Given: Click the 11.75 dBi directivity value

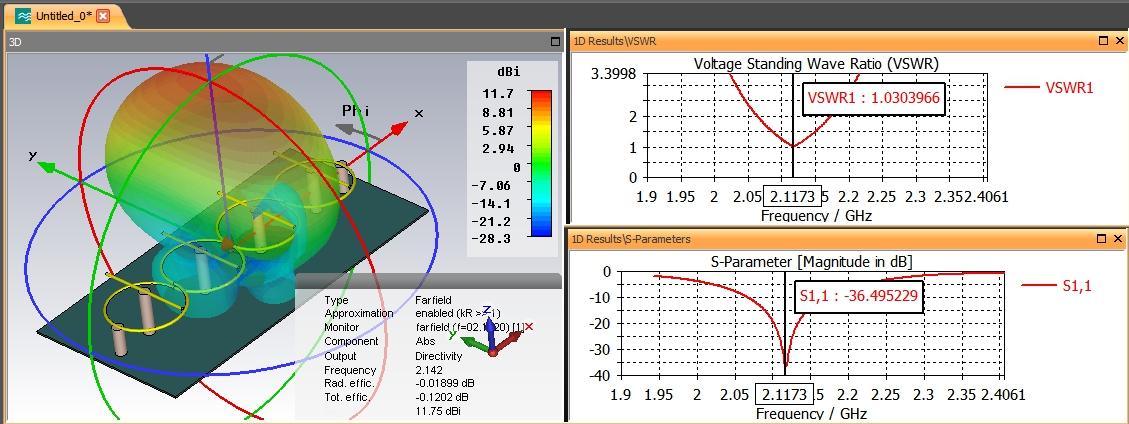Looking at the screenshot, I should (x=438, y=410).
